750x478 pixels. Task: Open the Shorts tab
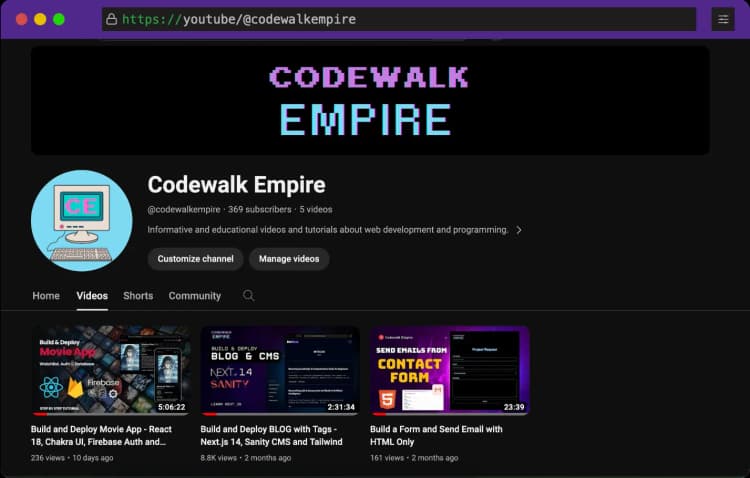coord(138,296)
